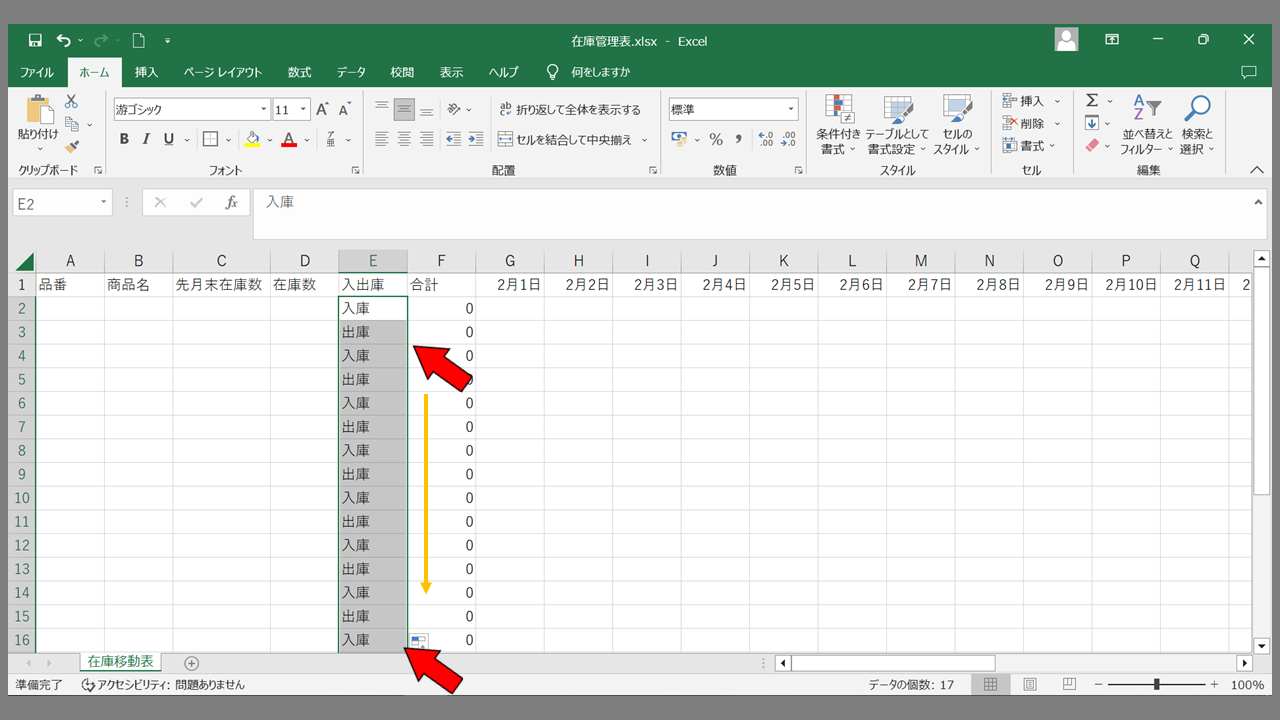Expand the formula bar

(1260, 203)
